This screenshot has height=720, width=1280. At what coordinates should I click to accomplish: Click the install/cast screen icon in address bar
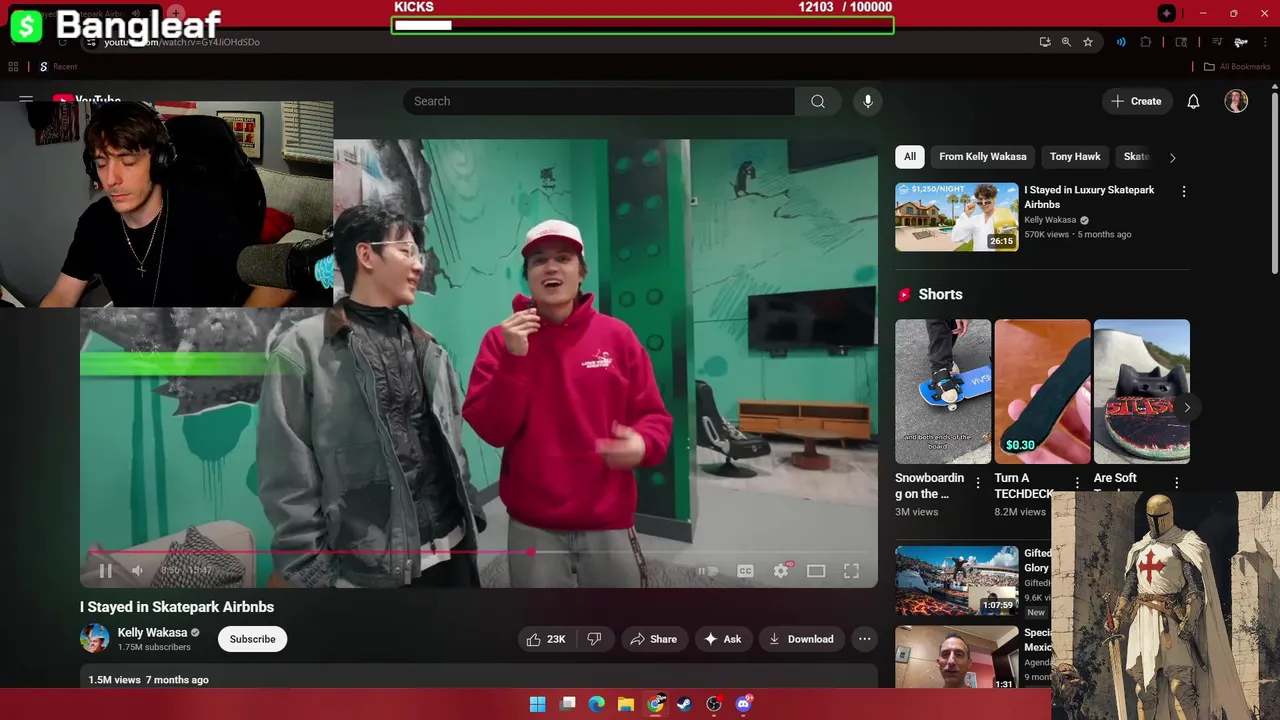pos(1044,42)
